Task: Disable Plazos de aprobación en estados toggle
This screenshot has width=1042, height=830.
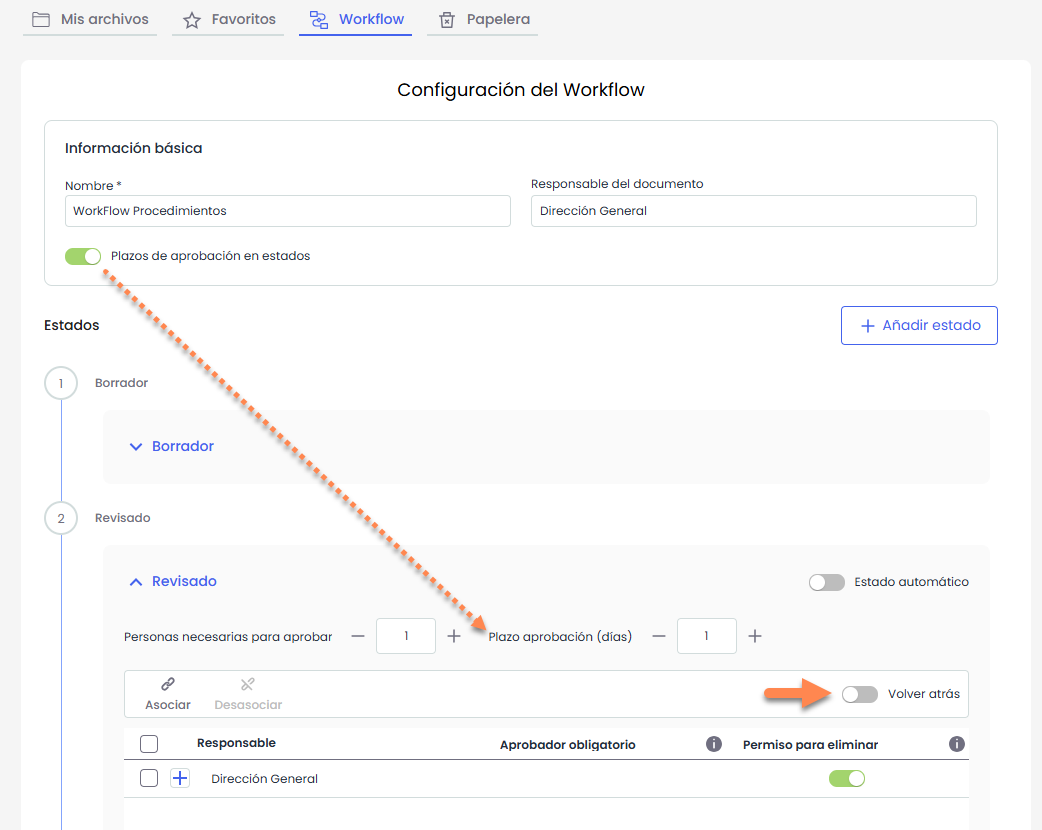Action: pyautogui.click(x=83, y=256)
